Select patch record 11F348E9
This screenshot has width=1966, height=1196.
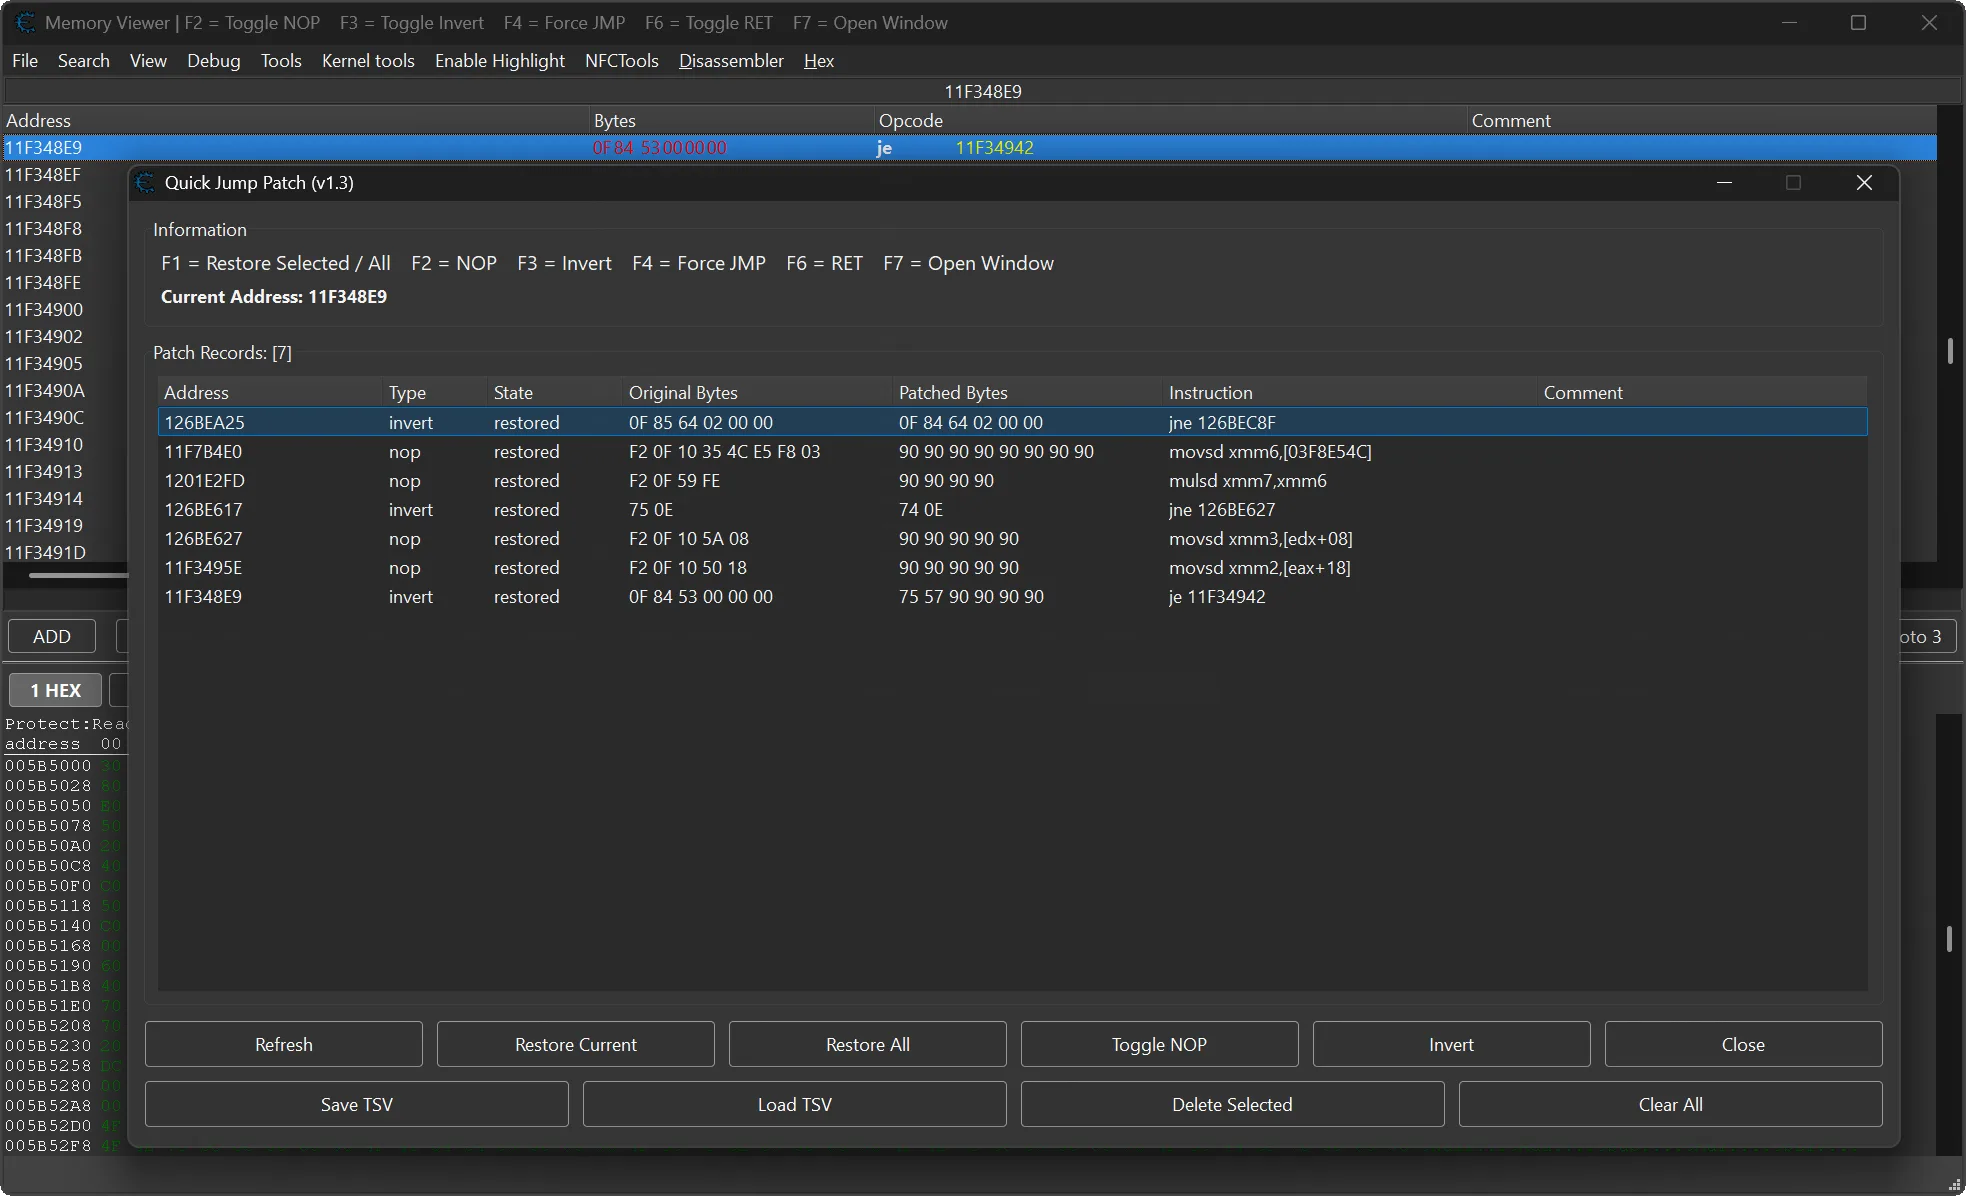tap(1012, 596)
